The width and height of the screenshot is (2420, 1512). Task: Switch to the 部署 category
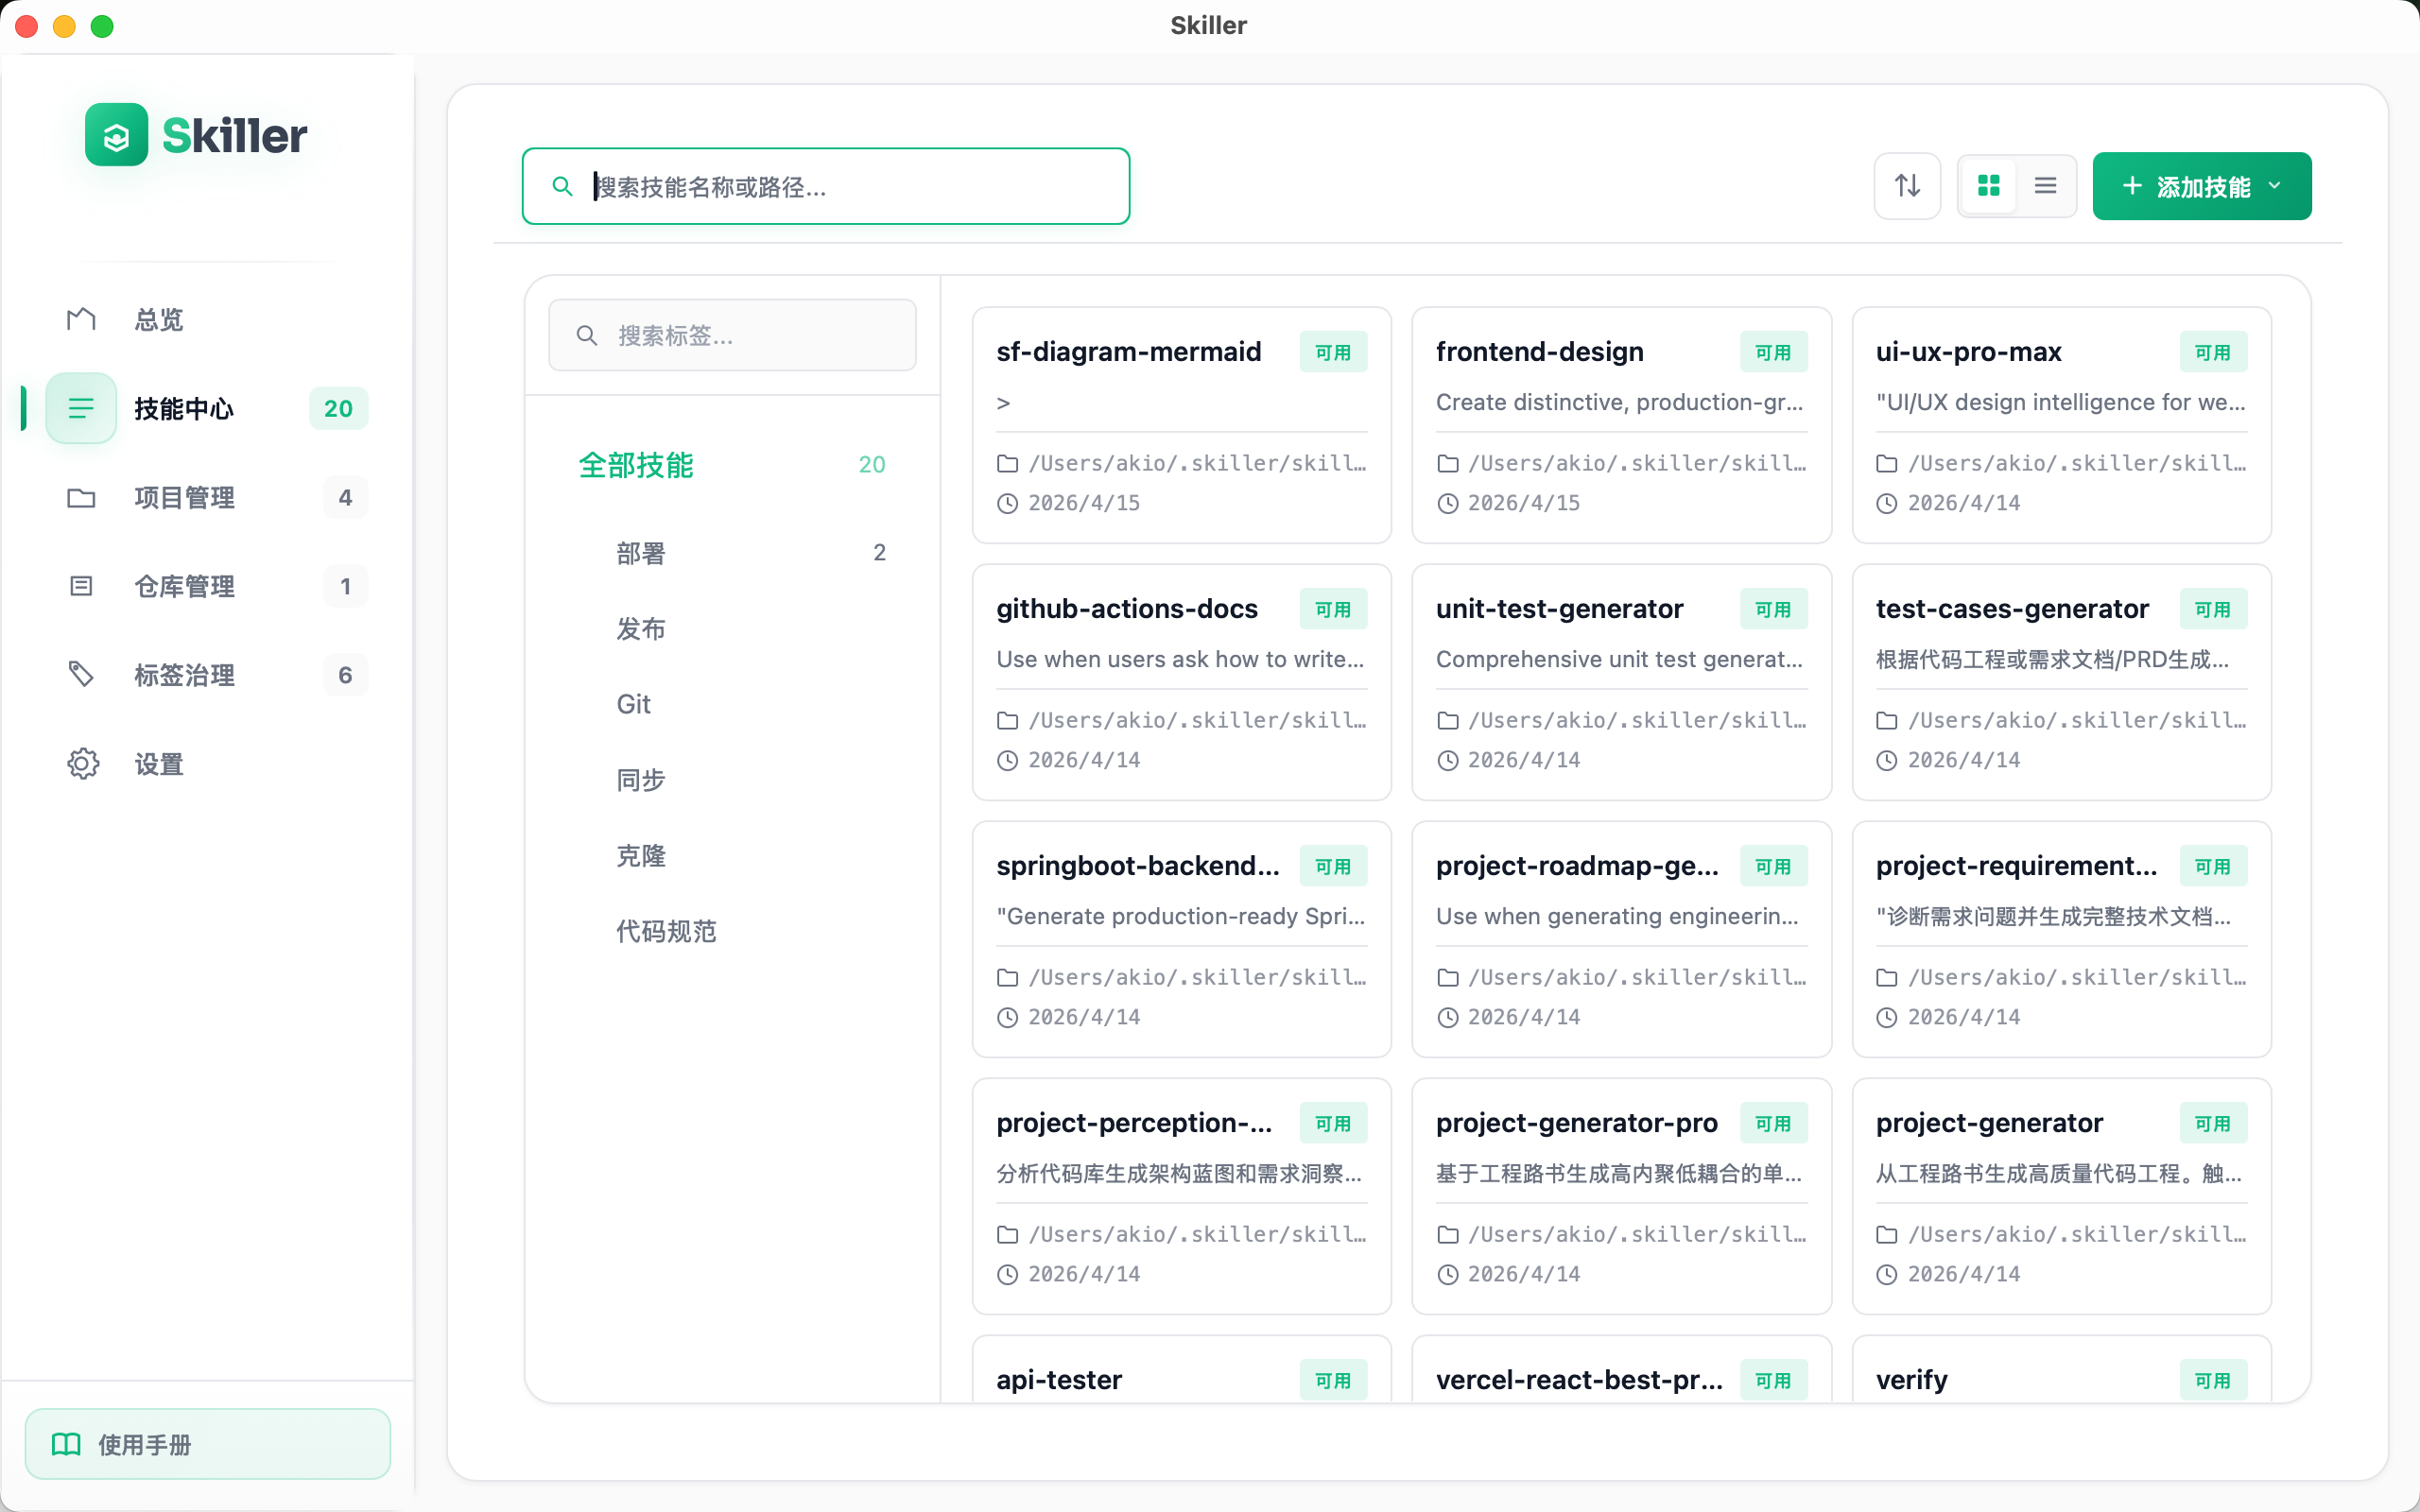pyautogui.click(x=640, y=552)
